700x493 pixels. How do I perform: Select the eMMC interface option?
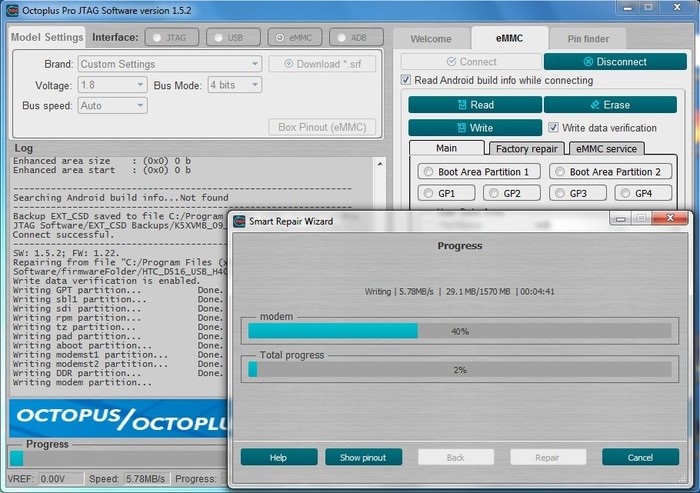293,38
